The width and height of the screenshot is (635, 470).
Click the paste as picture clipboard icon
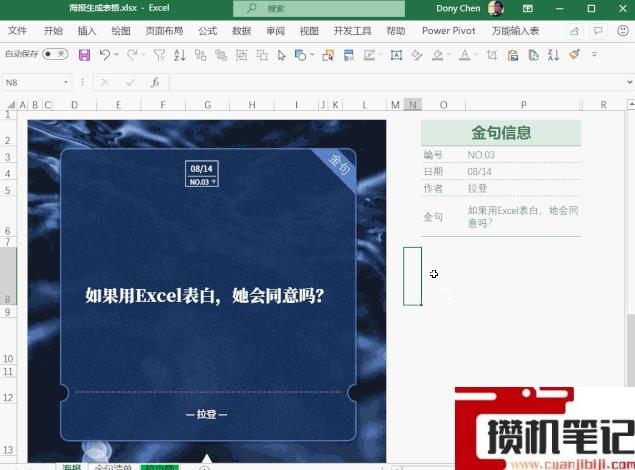click(x=513, y=55)
